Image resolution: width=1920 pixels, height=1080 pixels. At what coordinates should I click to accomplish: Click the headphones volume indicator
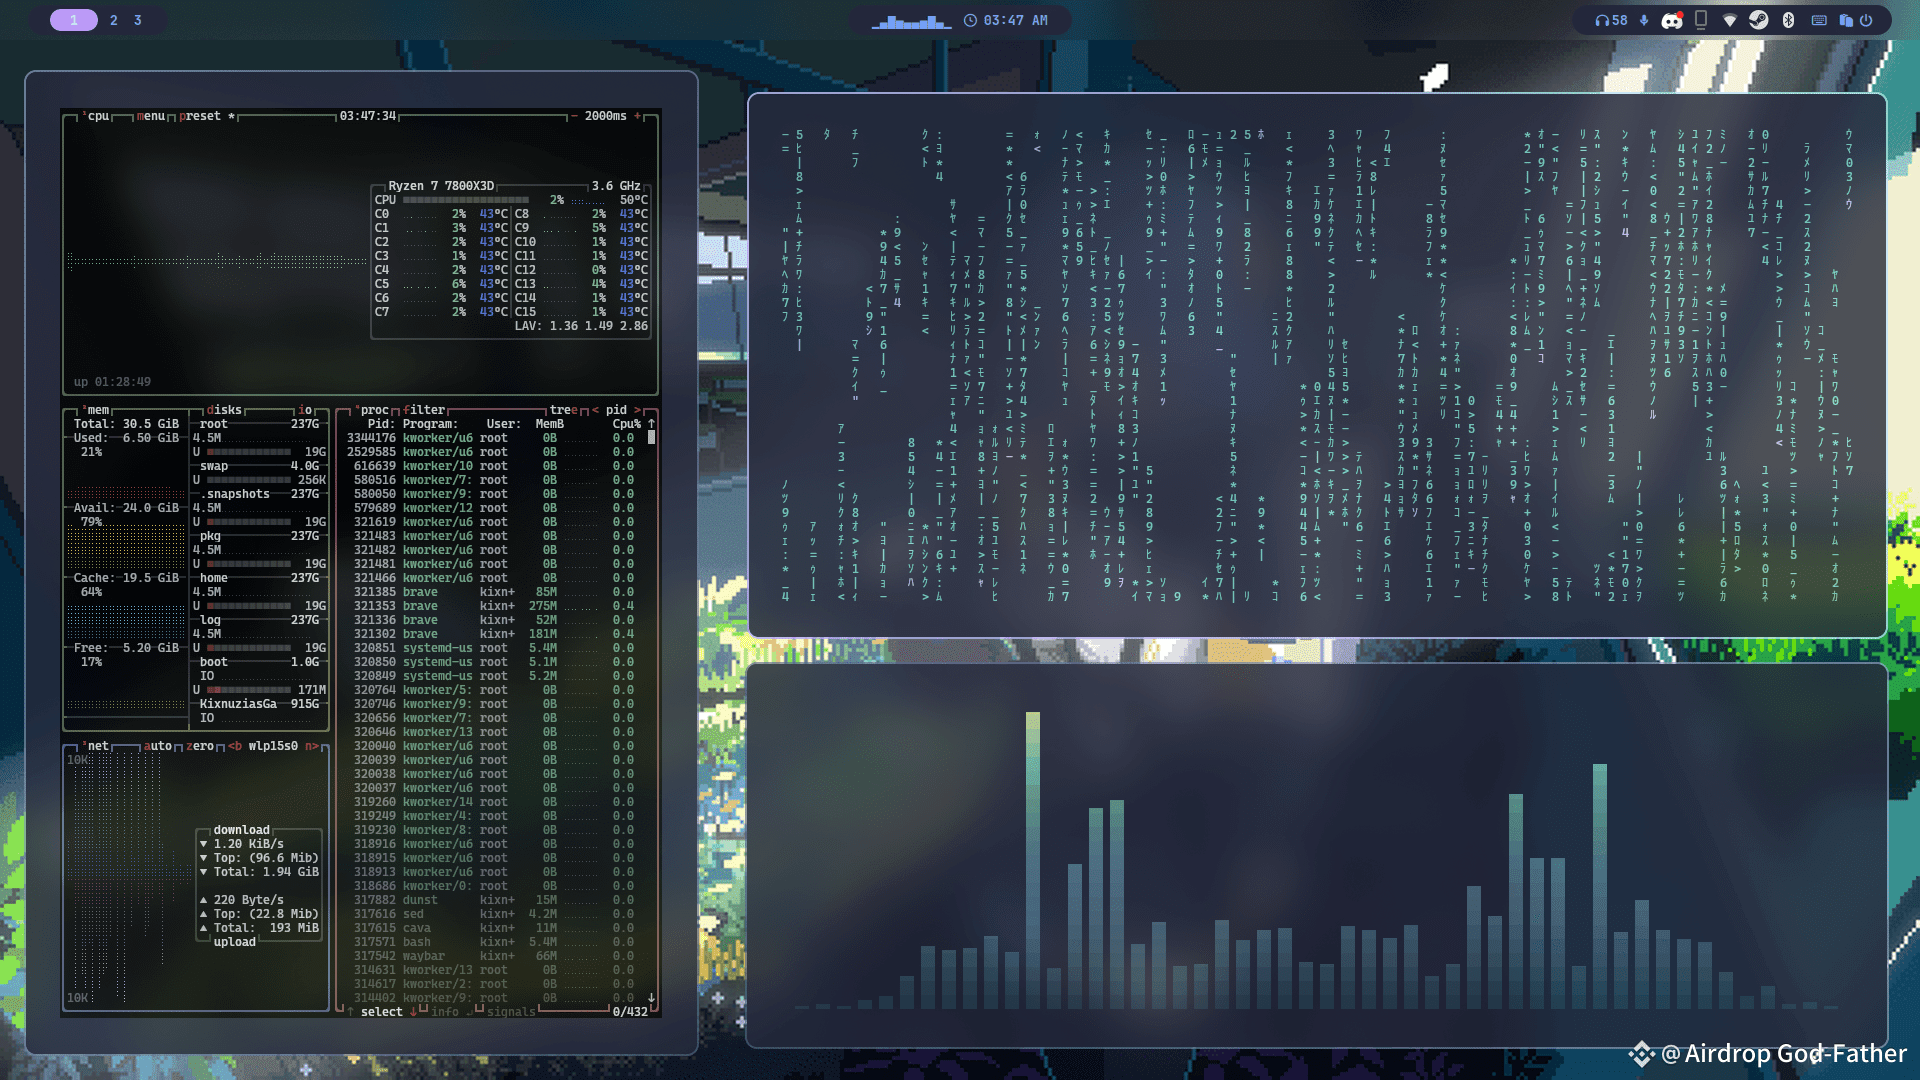pyautogui.click(x=1611, y=20)
